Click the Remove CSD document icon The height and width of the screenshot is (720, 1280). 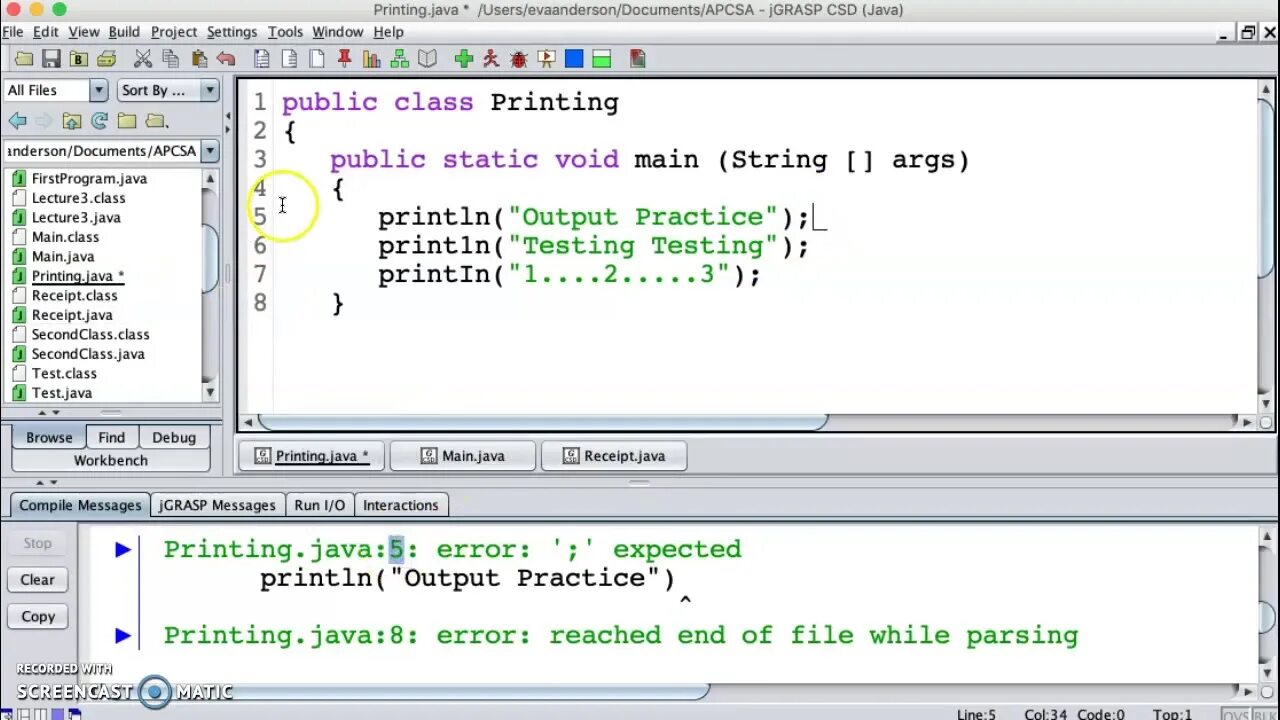(290, 59)
